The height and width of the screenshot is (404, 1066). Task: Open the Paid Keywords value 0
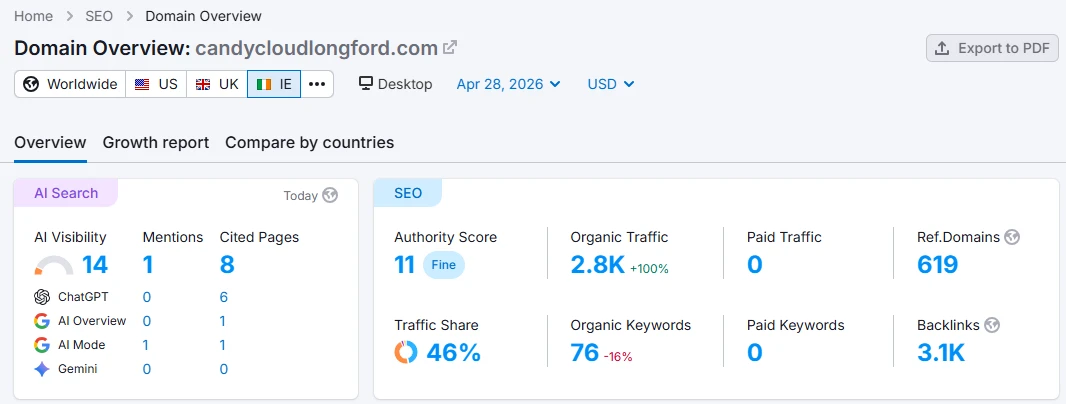click(x=755, y=352)
